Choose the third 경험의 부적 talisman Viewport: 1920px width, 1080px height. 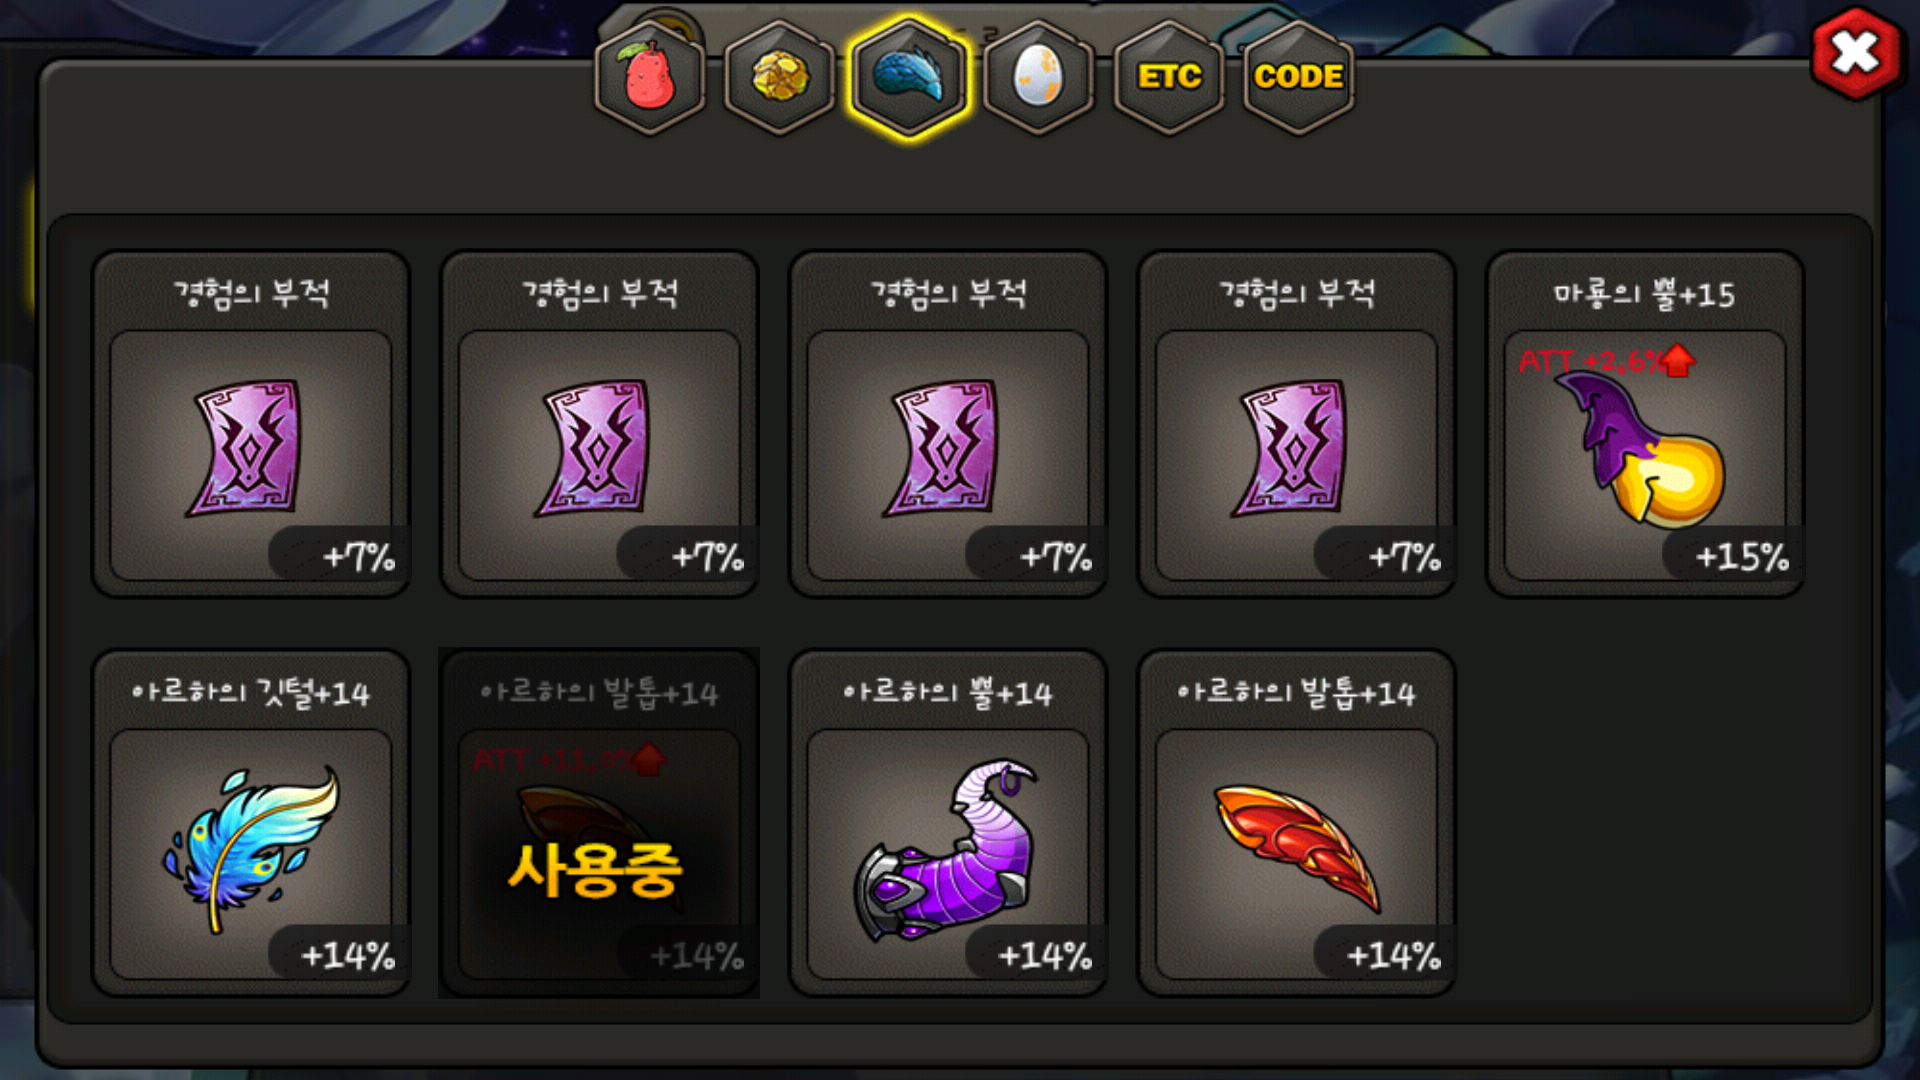tap(948, 424)
